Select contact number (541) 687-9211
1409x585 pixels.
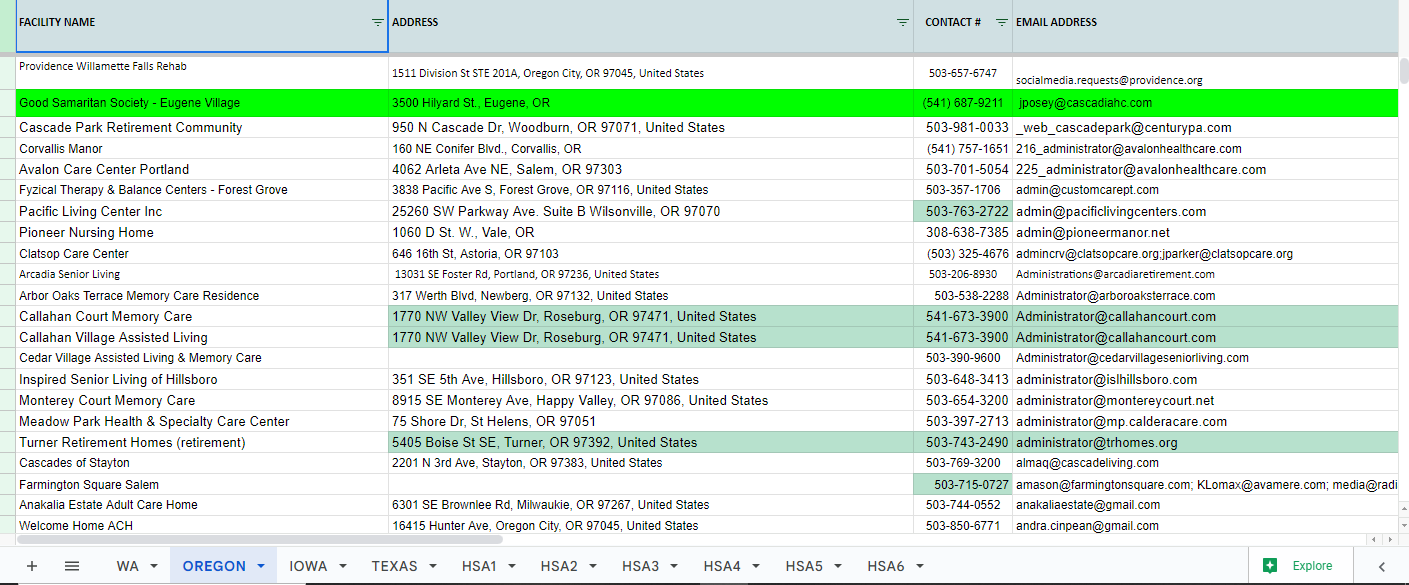[963, 102]
